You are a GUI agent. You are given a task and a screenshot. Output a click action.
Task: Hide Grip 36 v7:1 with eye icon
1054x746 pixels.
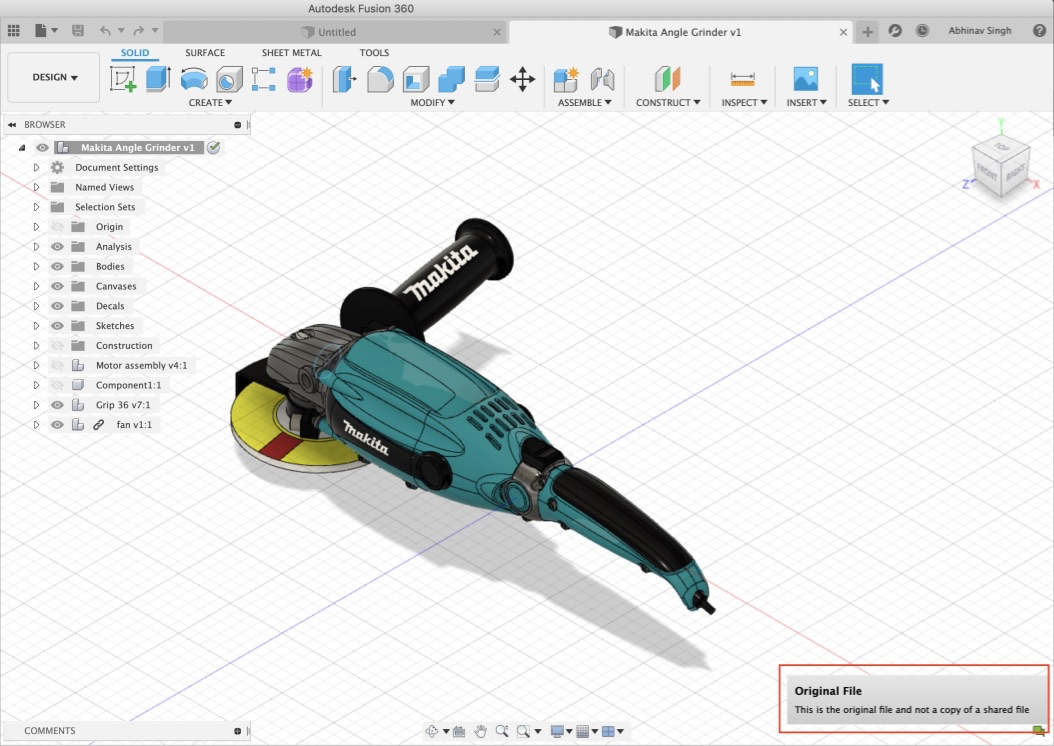57,405
